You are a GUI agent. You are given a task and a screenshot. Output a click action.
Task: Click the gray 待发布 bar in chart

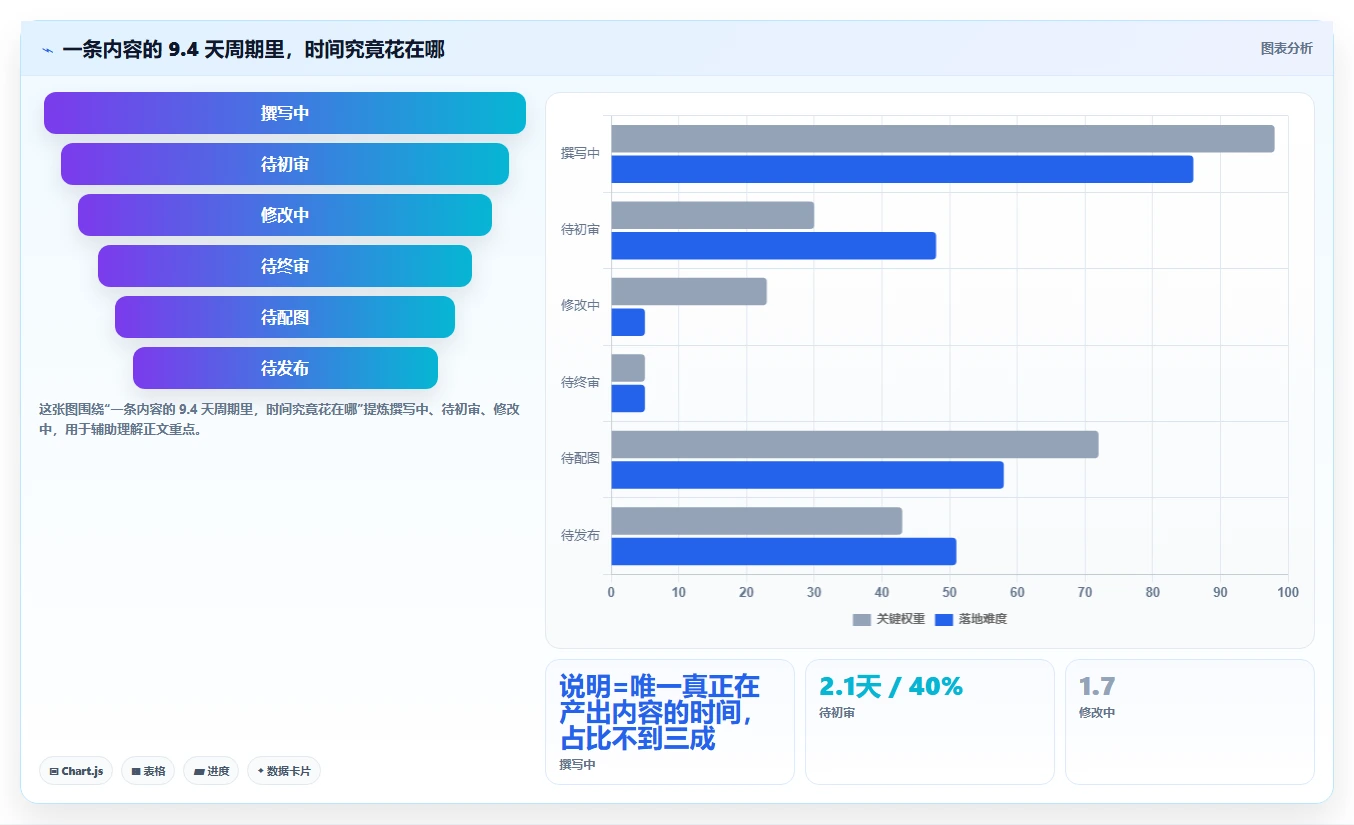click(757, 521)
